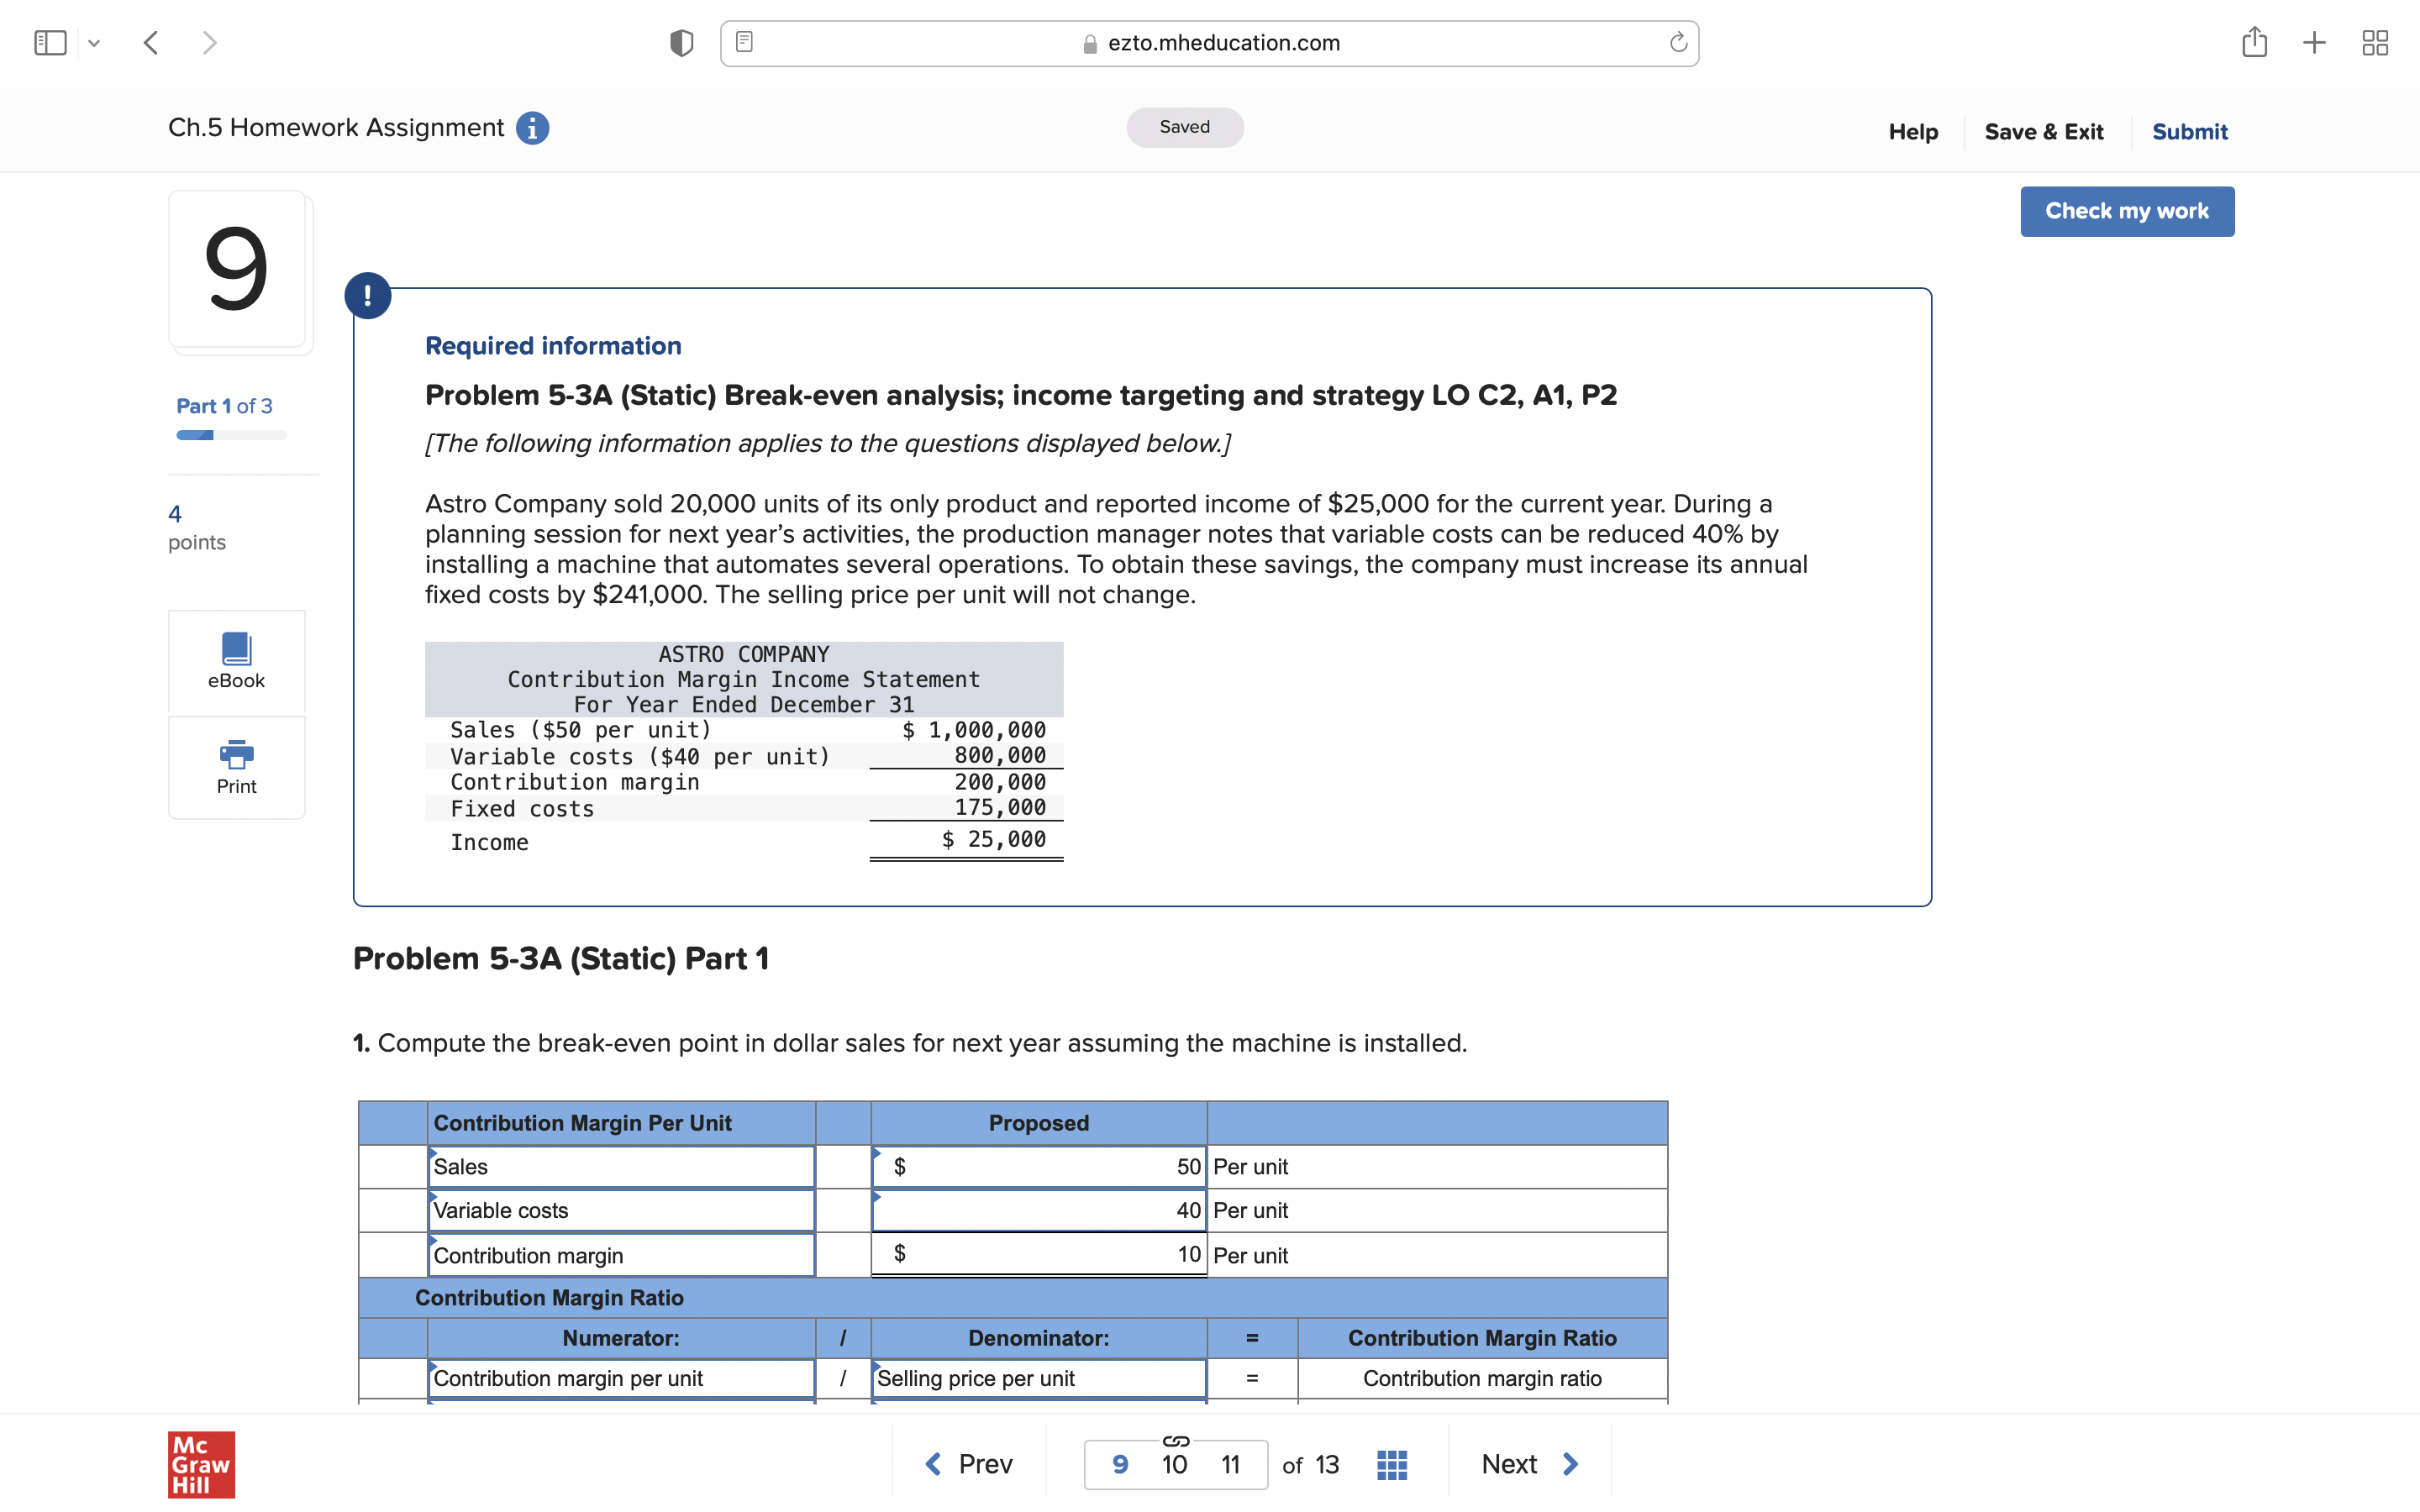Screen dimensions: 2420x1512
Task: Open the eBook panel
Action: pyautogui.click(x=236, y=660)
